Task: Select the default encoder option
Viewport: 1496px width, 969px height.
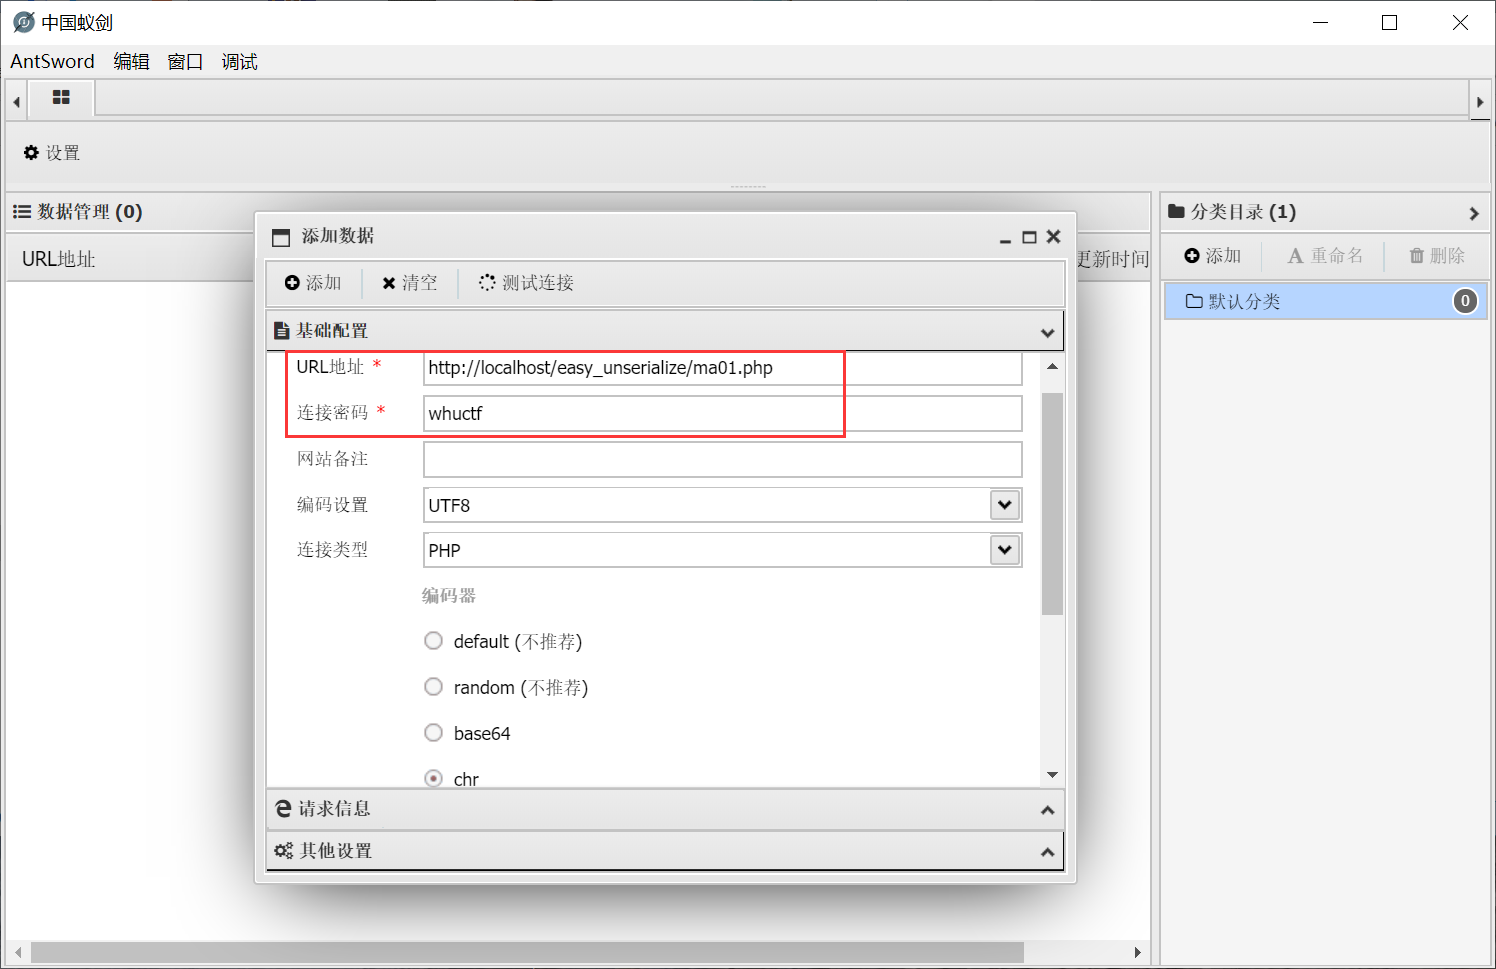Action: pos(433,640)
